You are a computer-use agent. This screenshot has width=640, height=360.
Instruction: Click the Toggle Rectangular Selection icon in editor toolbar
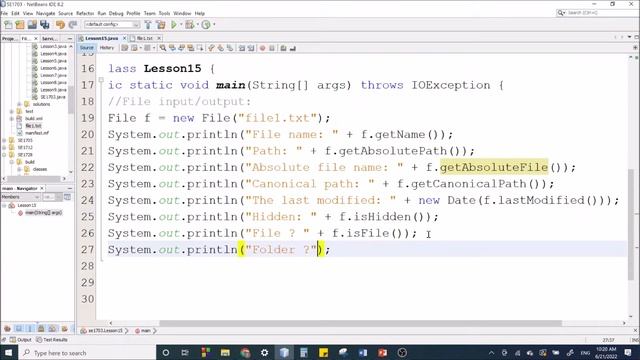(x=200, y=48)
